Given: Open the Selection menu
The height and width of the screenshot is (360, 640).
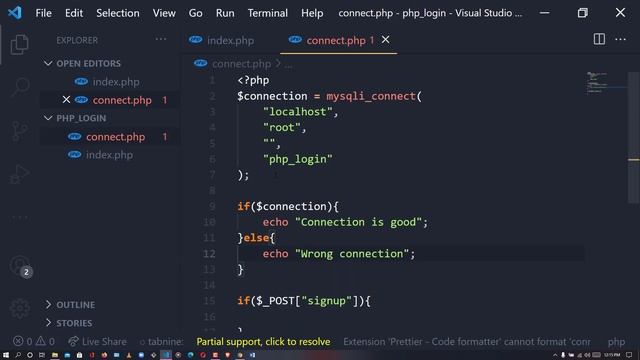Looking at the screenshot, I should point(118,13).
